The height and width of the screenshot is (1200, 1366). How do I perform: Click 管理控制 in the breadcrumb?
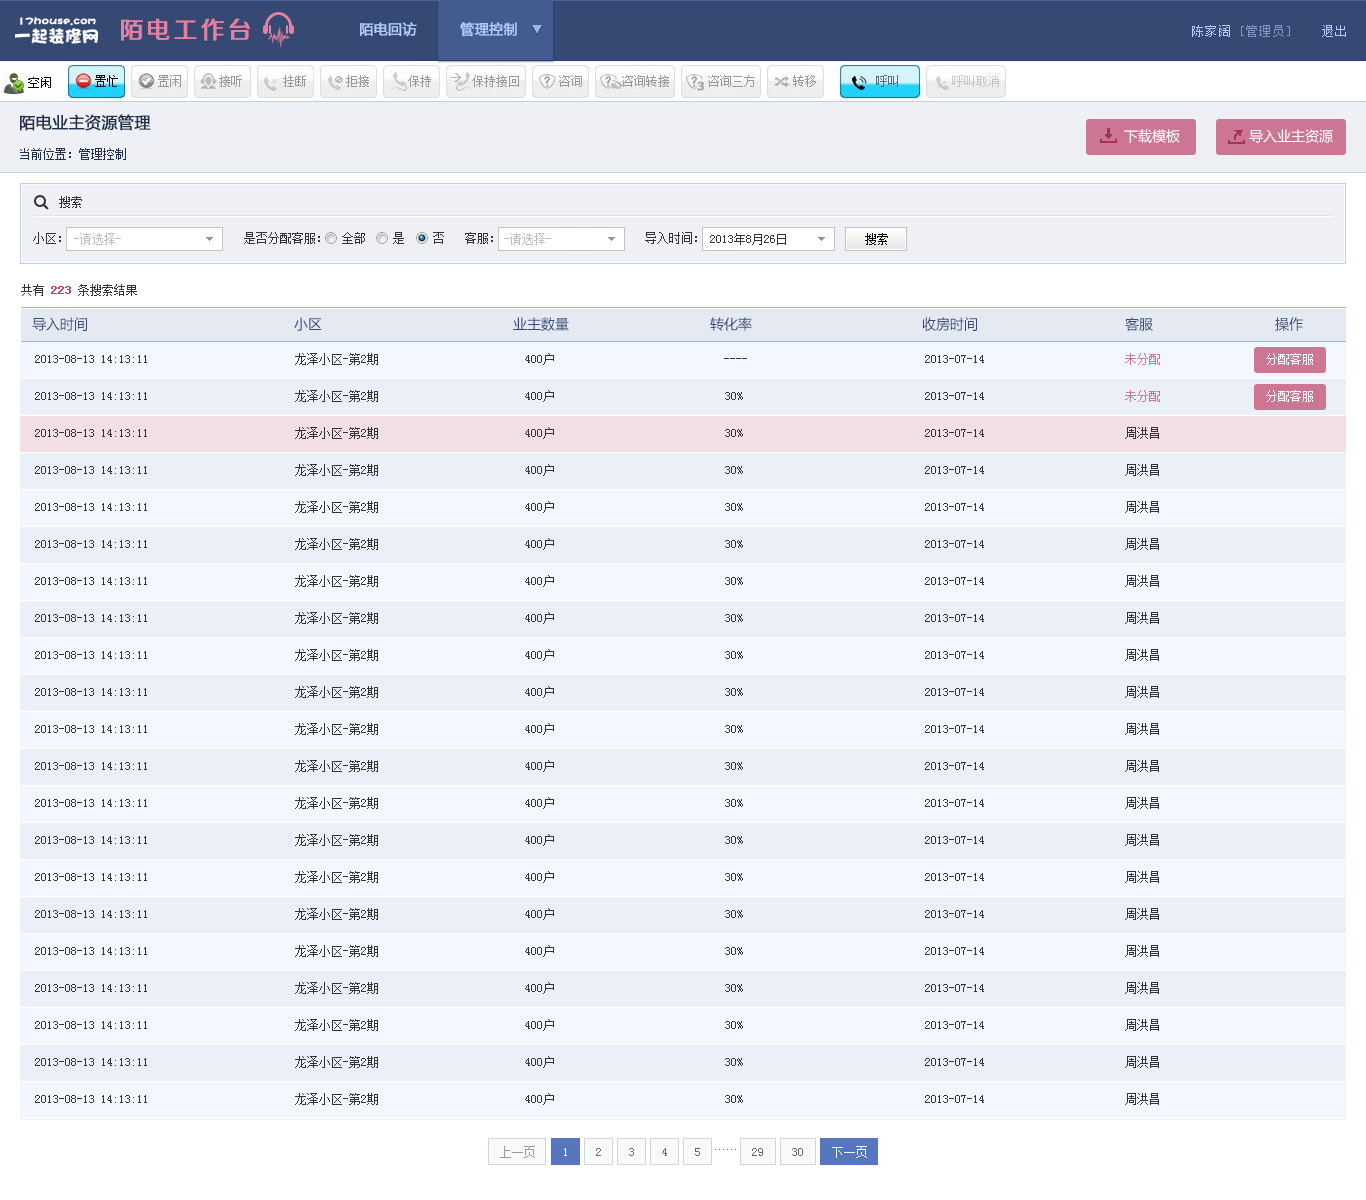point(102,155)
